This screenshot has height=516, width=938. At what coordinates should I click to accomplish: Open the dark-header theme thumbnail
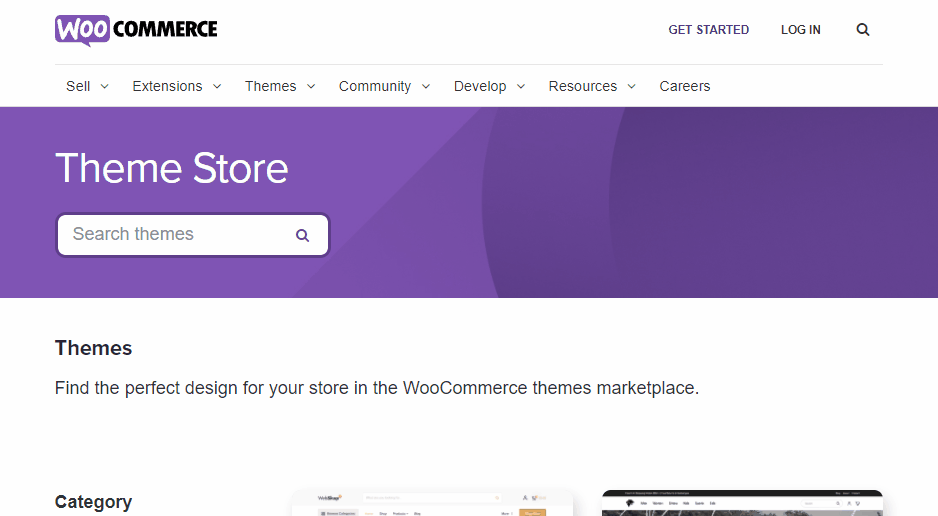742,503
